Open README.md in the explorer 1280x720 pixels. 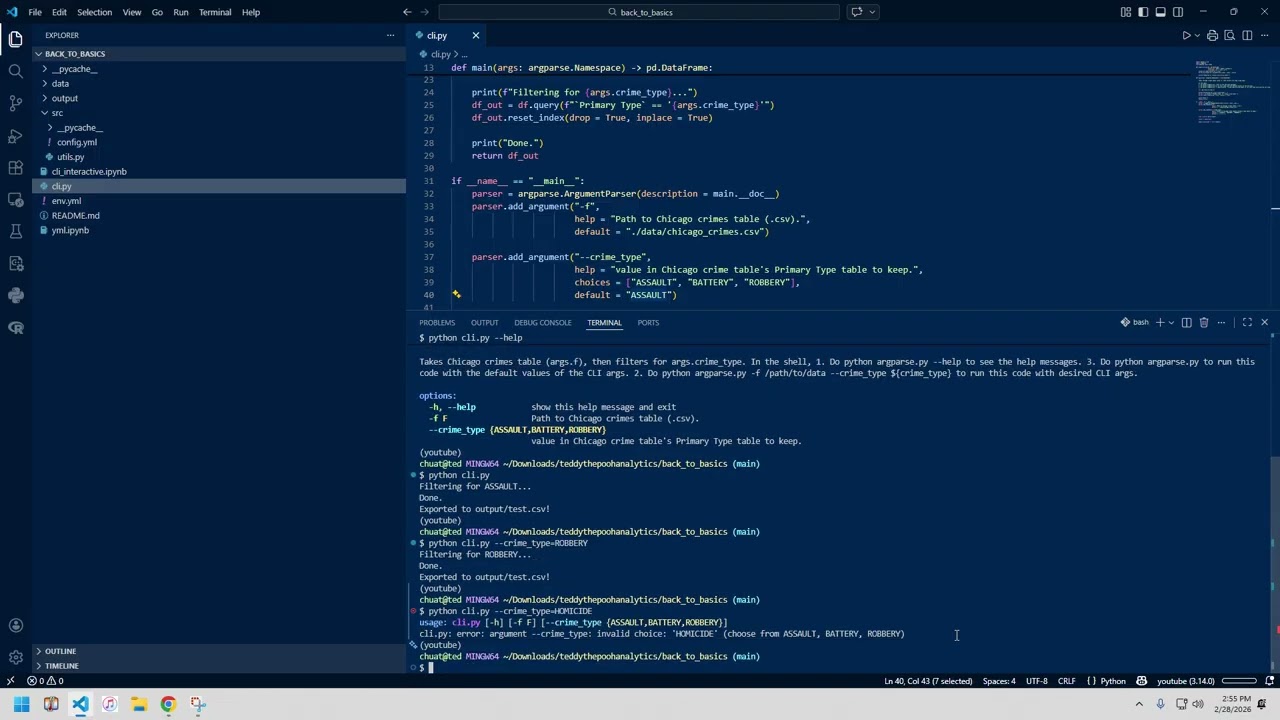[x=75, y=216]
